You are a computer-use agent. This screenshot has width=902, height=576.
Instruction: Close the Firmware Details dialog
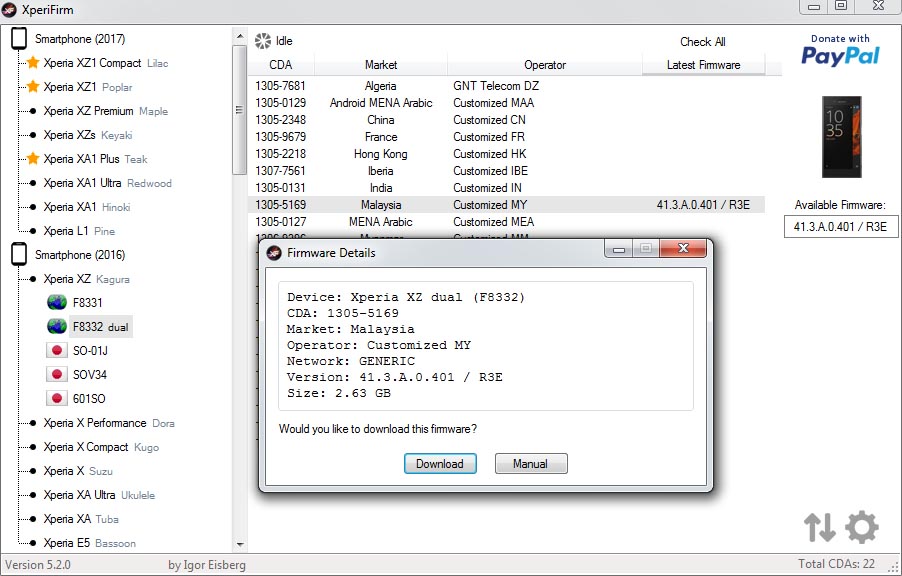tap(683, 248)
